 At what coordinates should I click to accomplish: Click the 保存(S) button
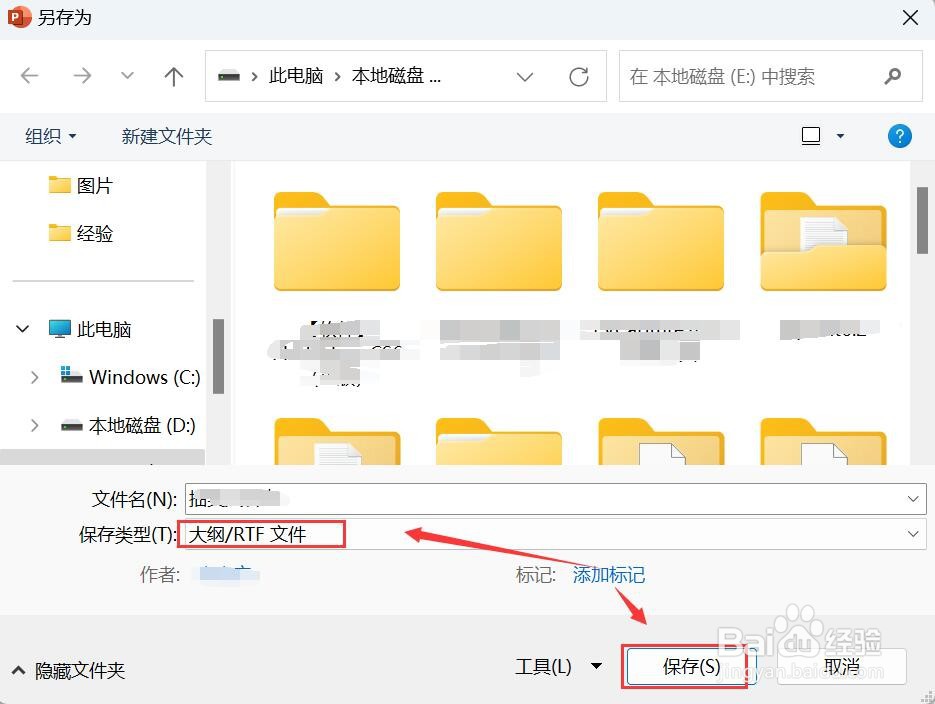[686, 666]
